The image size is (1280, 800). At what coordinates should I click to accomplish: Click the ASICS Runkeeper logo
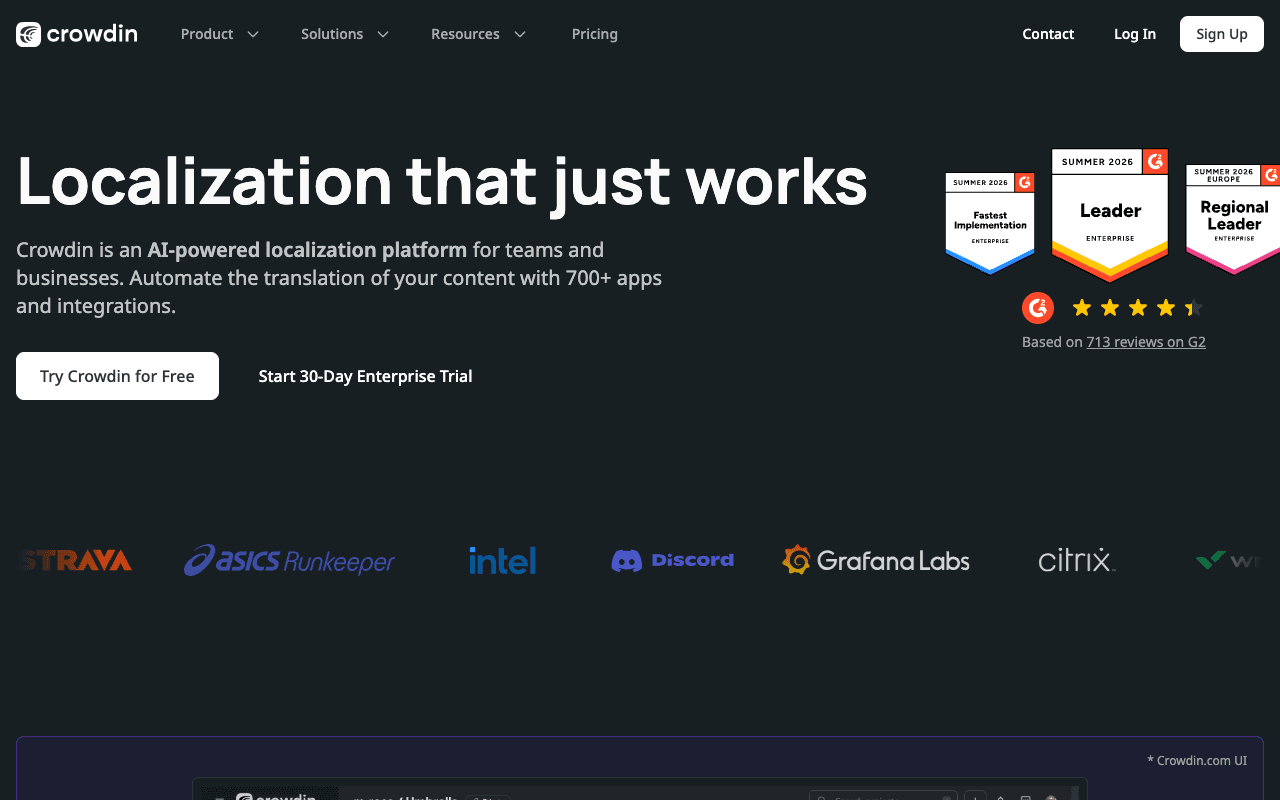(x=289, y=560)
